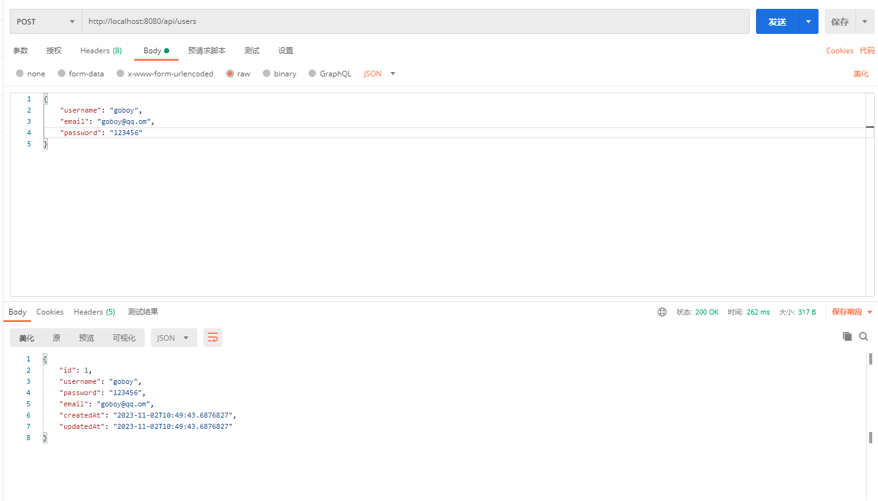Screen dimensions: 878x501
Task: Click the globe network icon near status
Action: tap(662, 312)
